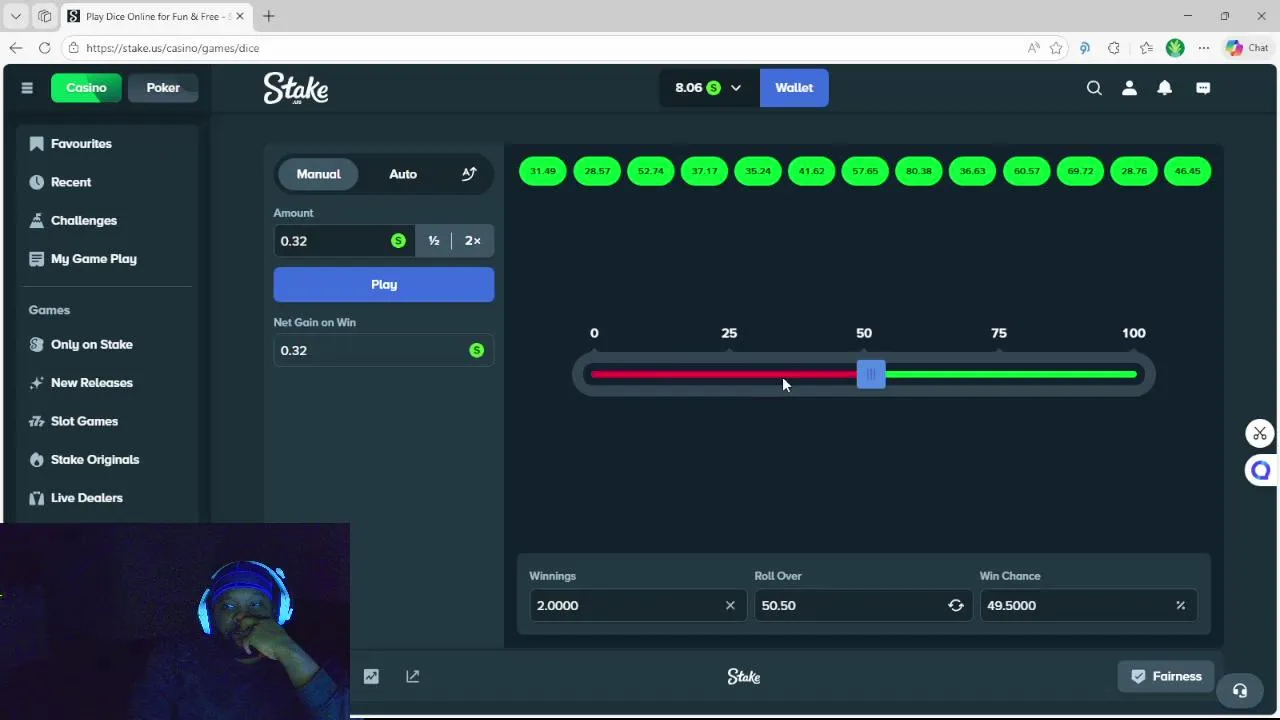1280x720 pixels.
Task: Open Copilot Chat in browser
Action: (x=1247, y=48)
